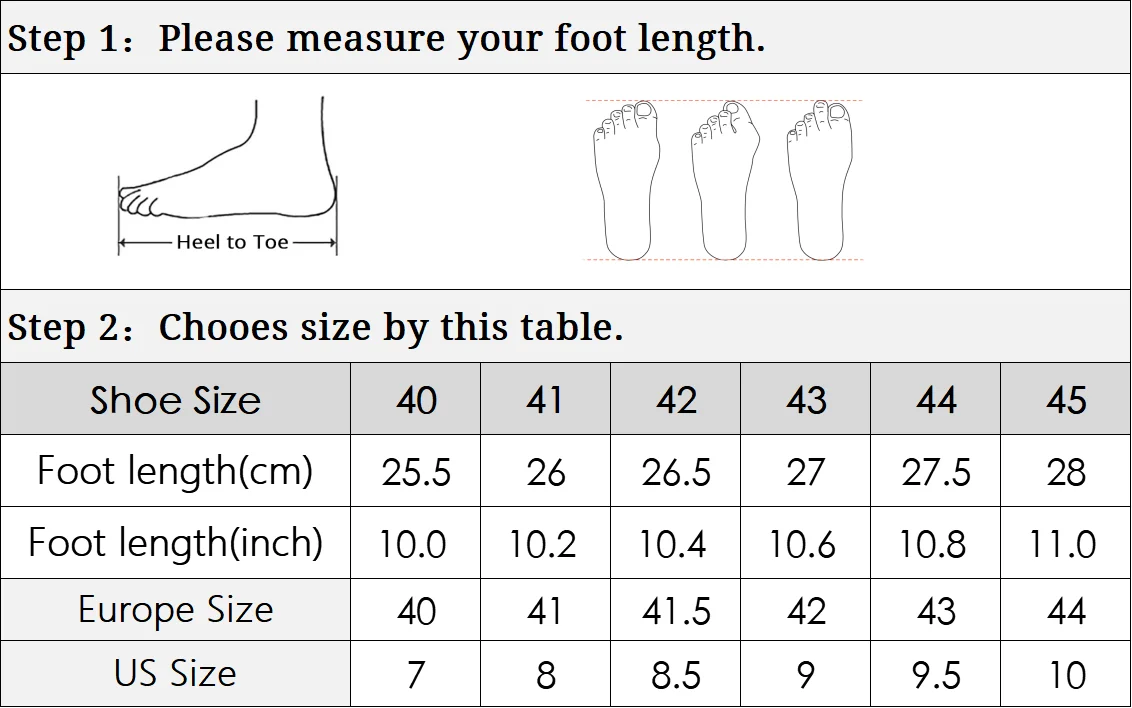Select shoe size 40 column header

(x=416, y=399)
